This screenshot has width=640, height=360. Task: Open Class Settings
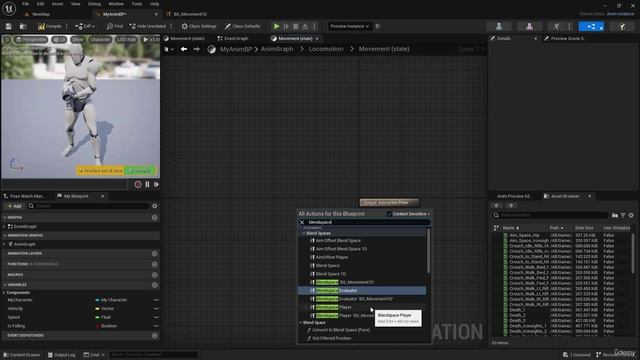tap(199, 26)
